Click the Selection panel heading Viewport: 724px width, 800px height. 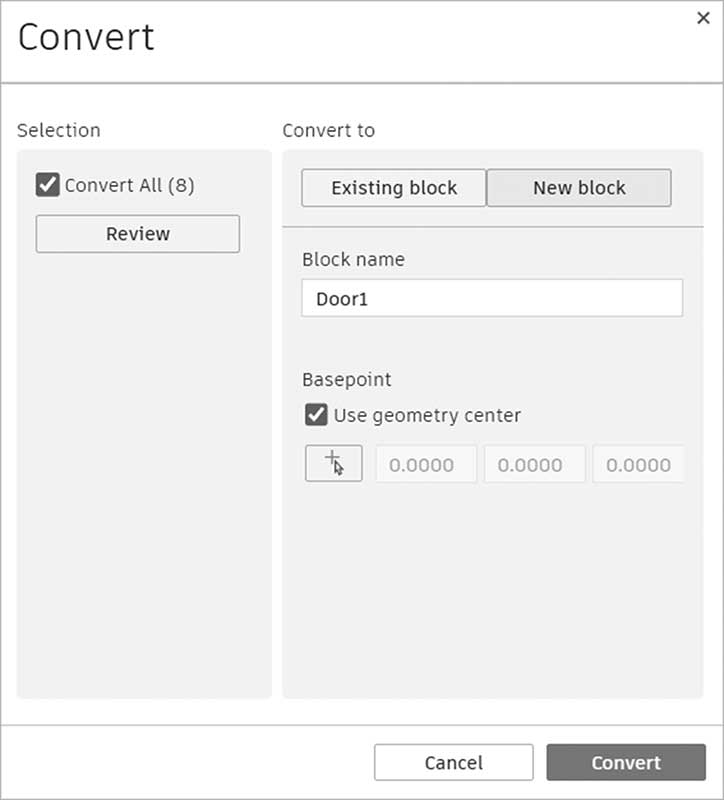point(59,130)
